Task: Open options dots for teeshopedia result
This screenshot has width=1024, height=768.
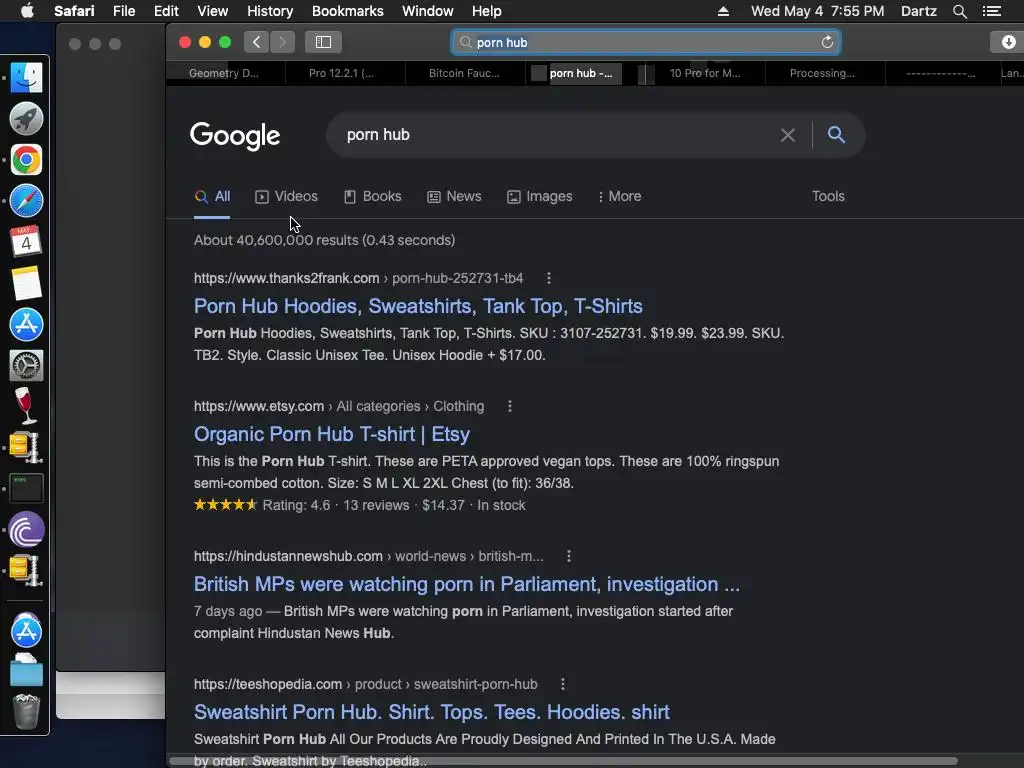Action: pyautogui.click(x=563, y=684)
